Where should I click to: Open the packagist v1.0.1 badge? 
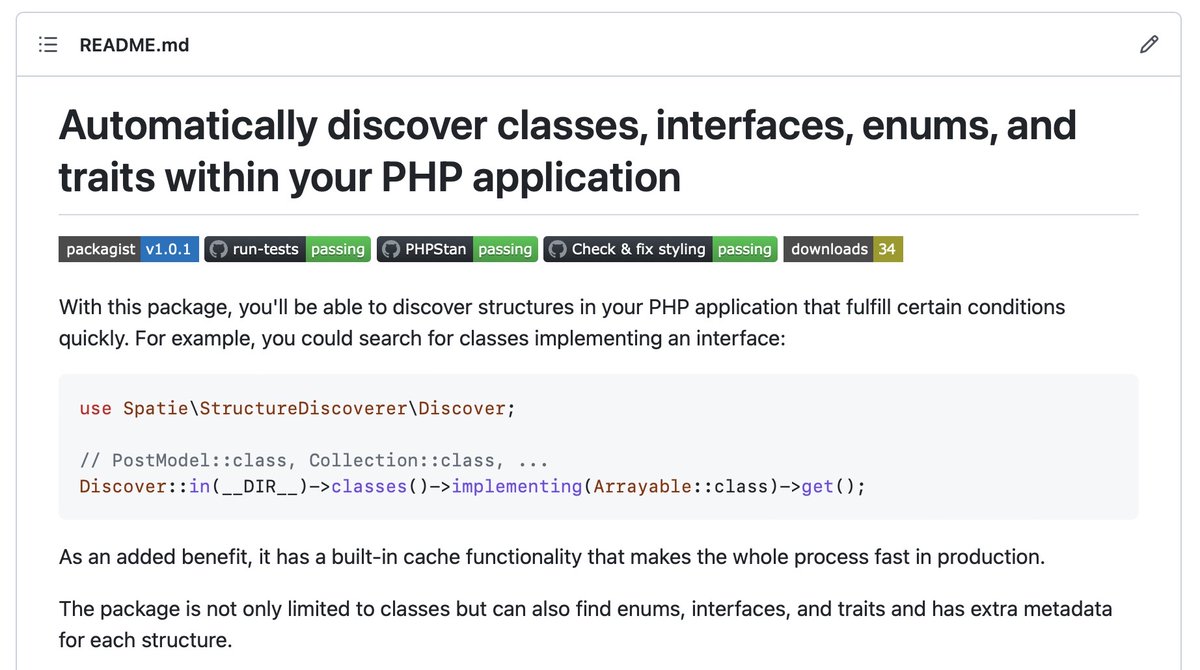coord(129,249)
